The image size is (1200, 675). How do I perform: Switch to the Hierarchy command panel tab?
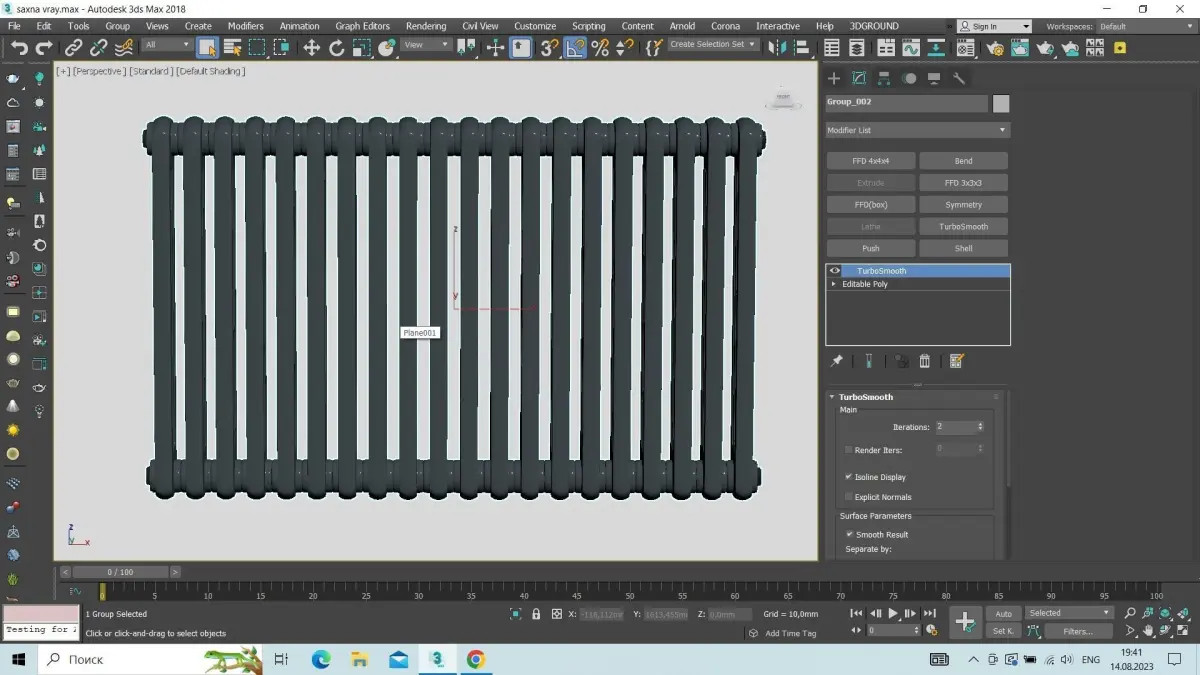click(884, 78)
